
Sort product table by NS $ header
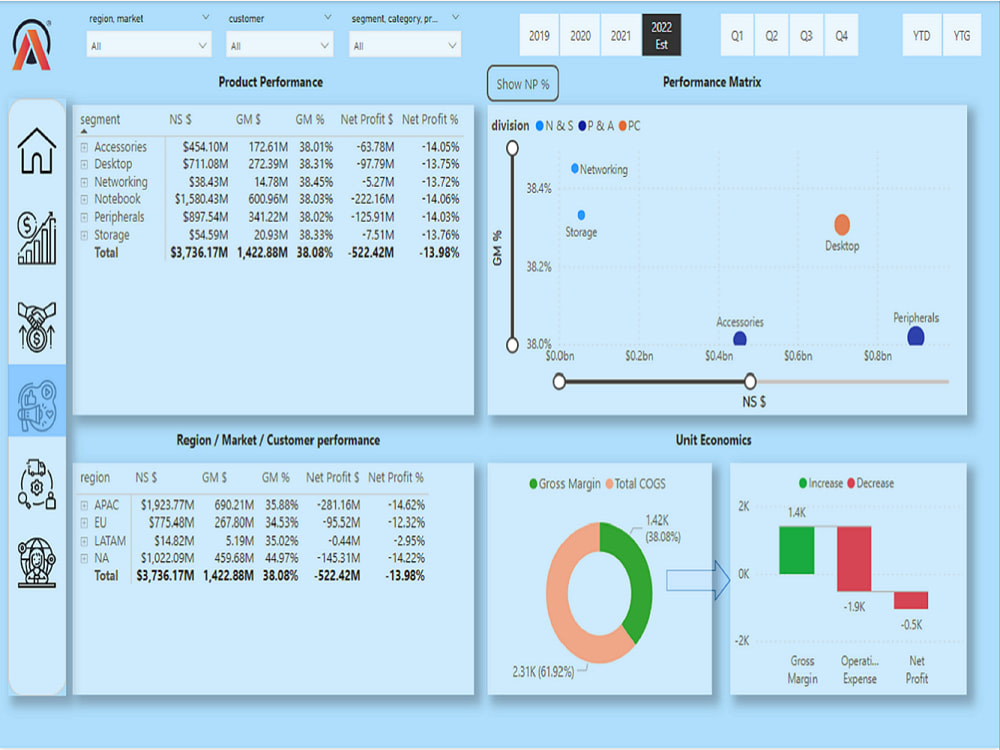coord(180,119)
